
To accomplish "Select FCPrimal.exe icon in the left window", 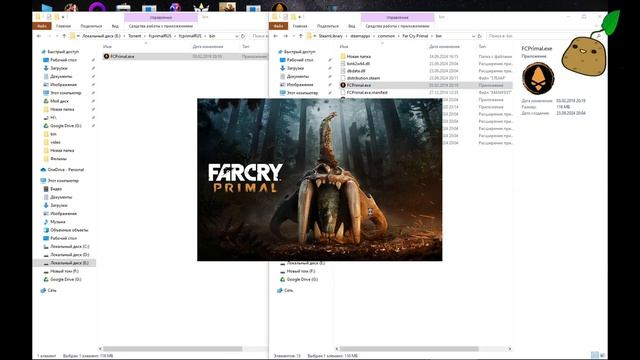I will pyautogui.click(x=107, y=56).
